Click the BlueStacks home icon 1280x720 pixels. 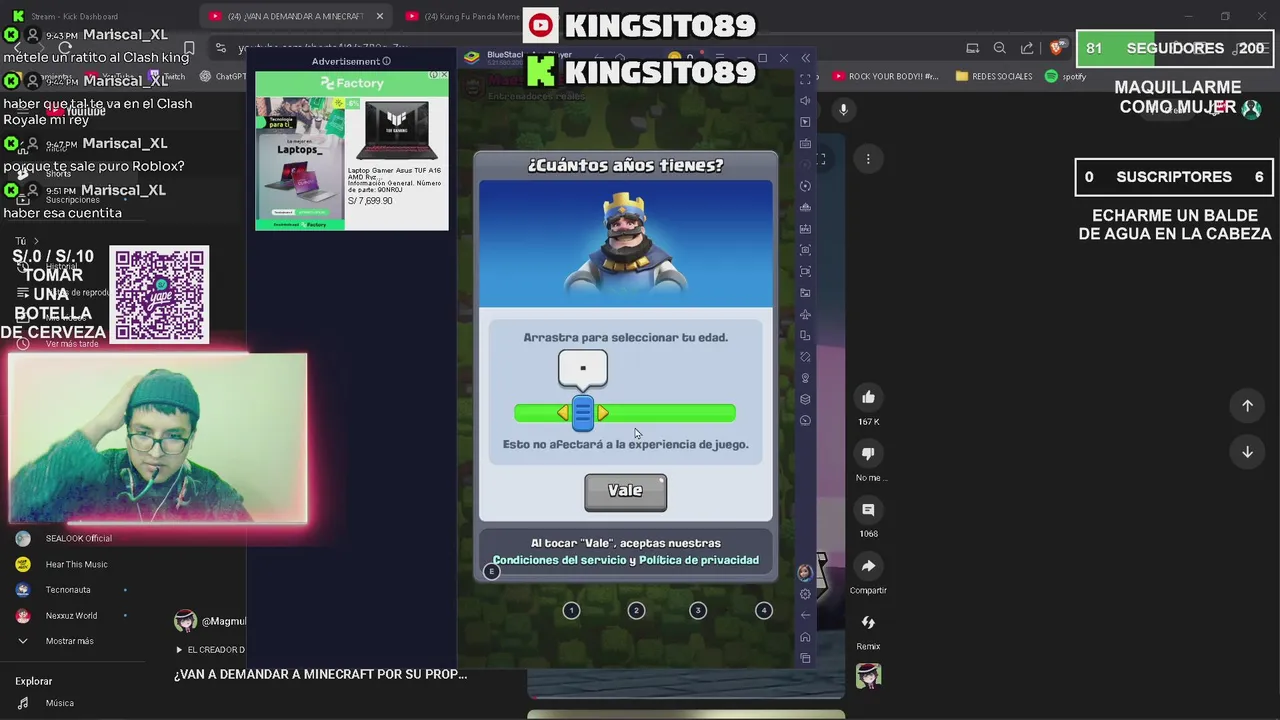pos(805,637)
